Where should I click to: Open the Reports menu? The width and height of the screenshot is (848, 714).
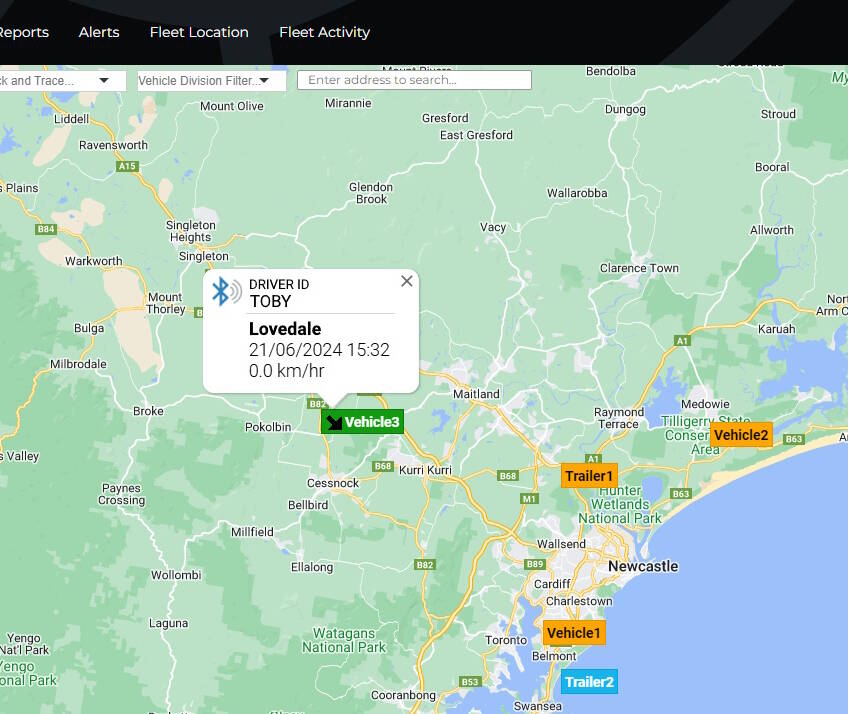coord(24,32)
